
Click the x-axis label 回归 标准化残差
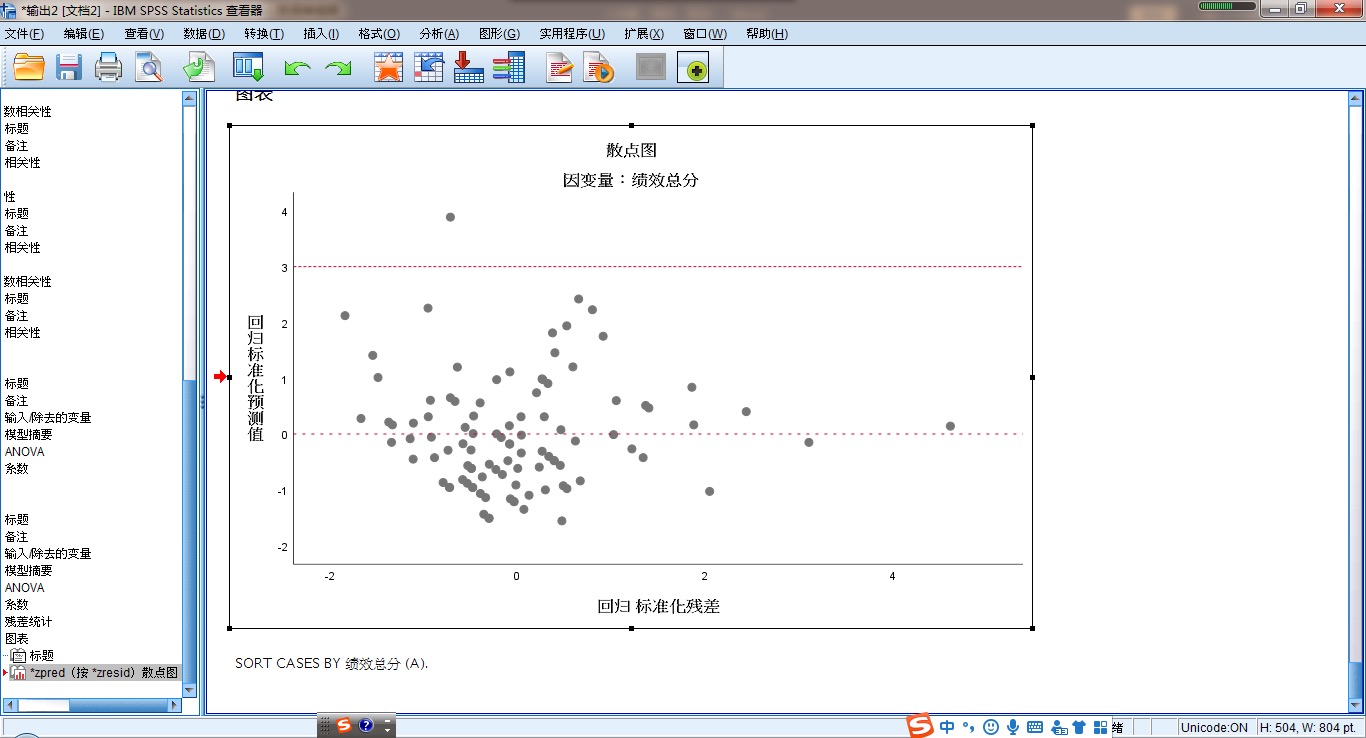pos(659,606)
